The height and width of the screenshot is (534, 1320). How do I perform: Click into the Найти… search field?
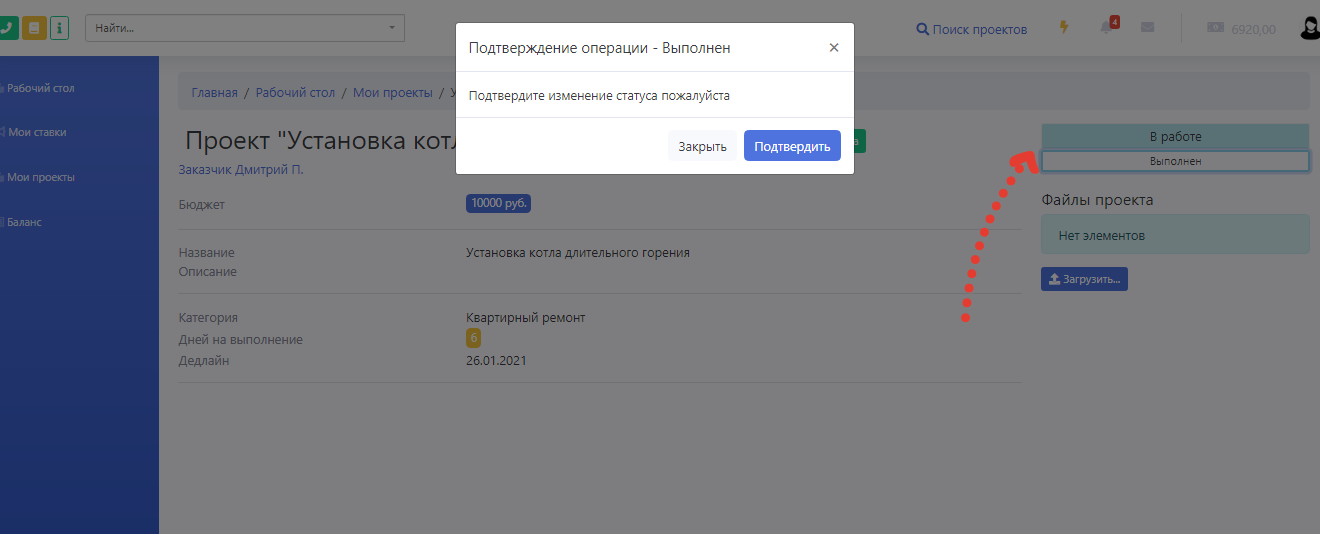245,28
